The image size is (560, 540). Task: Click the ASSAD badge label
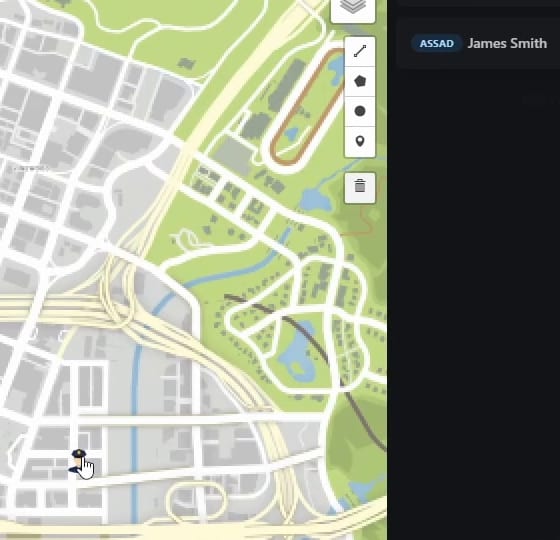pyautogui.click(x=436, y=44)
